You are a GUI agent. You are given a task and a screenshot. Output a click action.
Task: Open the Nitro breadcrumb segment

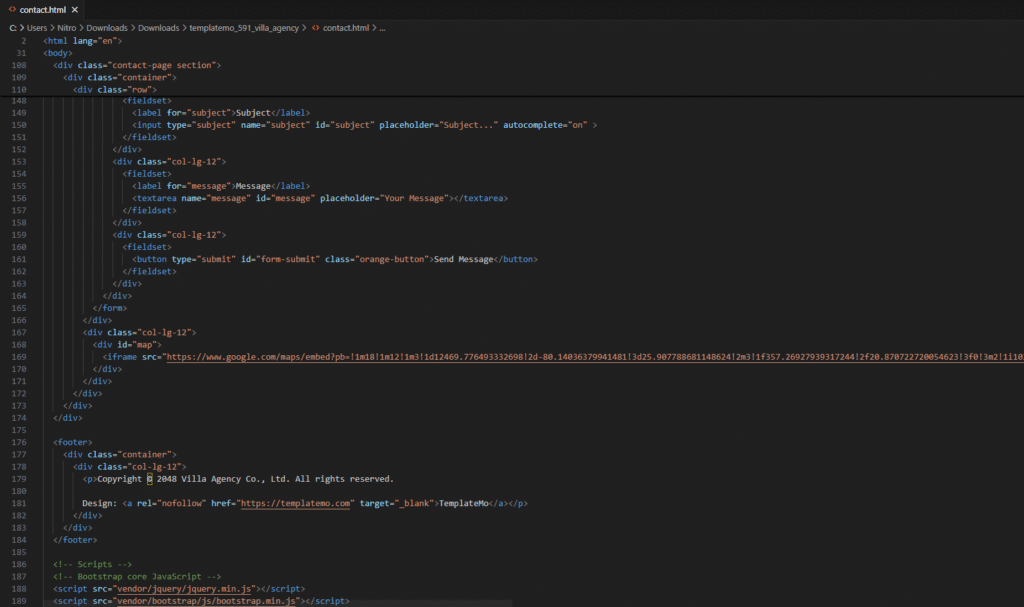pyautogui.click(x=67, y=28)
